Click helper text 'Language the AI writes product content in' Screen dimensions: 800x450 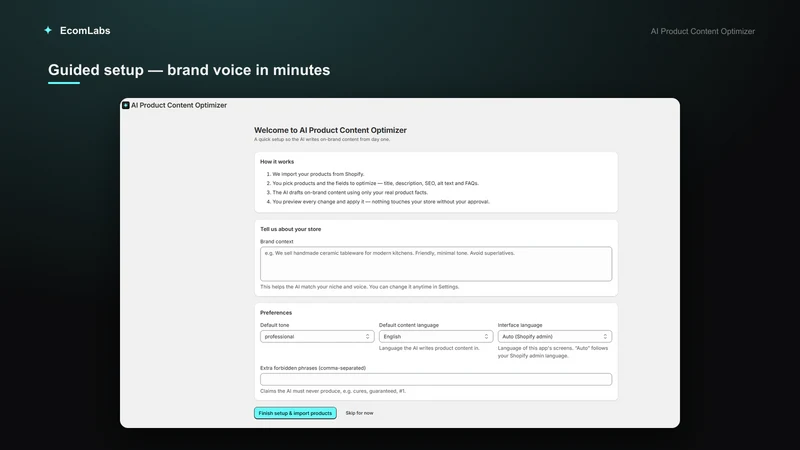[429, 348]
